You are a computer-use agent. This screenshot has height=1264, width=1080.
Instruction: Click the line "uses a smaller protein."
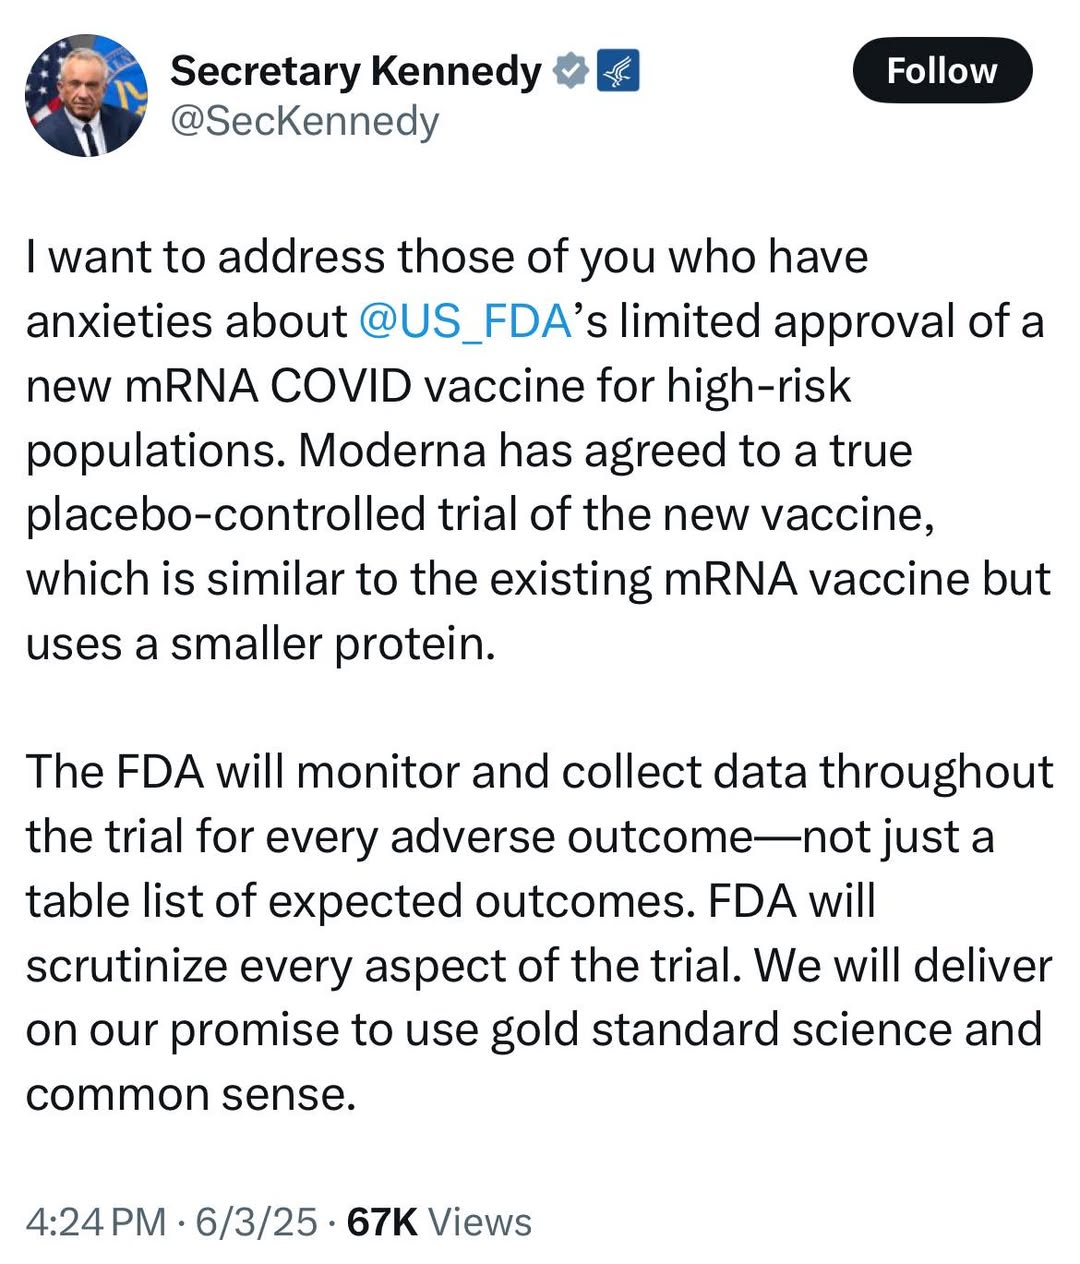pyautogui.click(x=260, y=644)
